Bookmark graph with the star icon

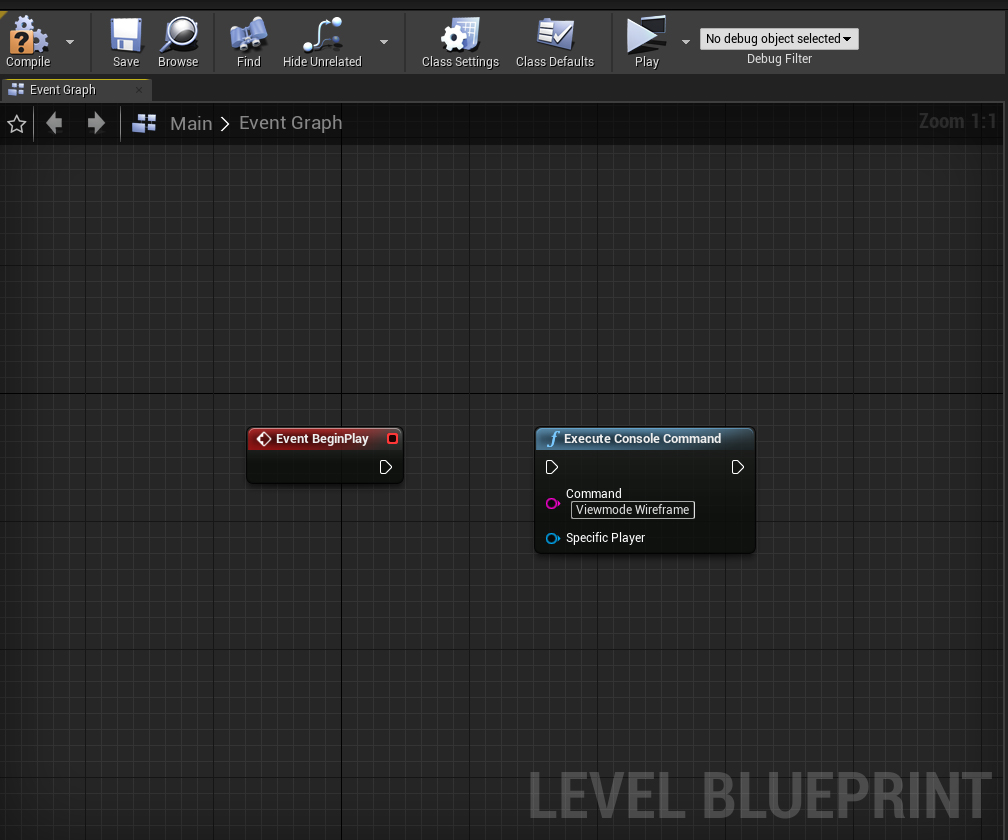(17, 123)
